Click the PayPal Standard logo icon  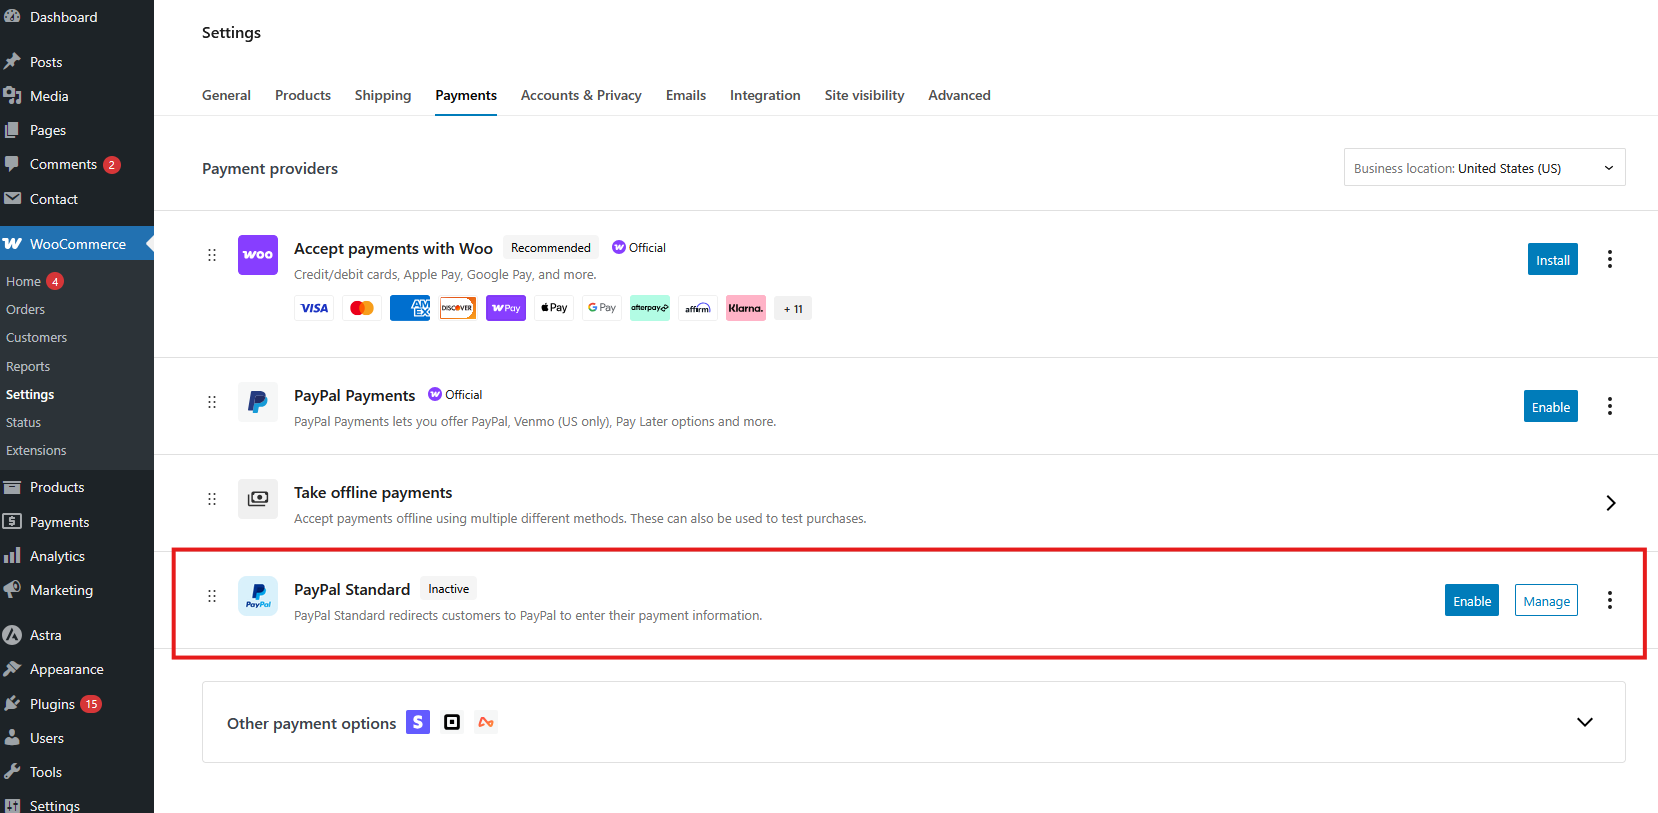(x=257, y=596)
